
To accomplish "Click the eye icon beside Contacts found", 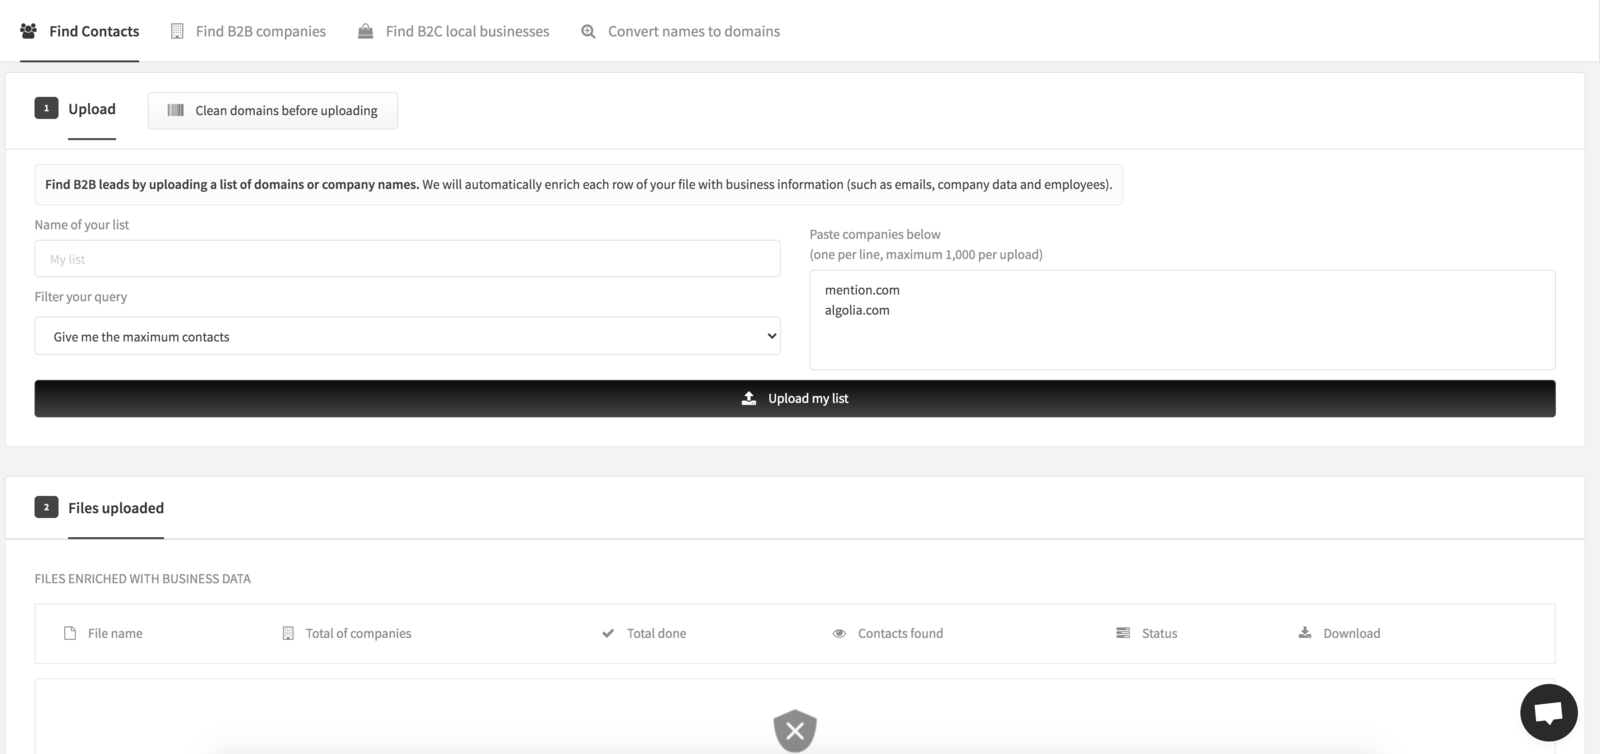I will click(838, 632).
